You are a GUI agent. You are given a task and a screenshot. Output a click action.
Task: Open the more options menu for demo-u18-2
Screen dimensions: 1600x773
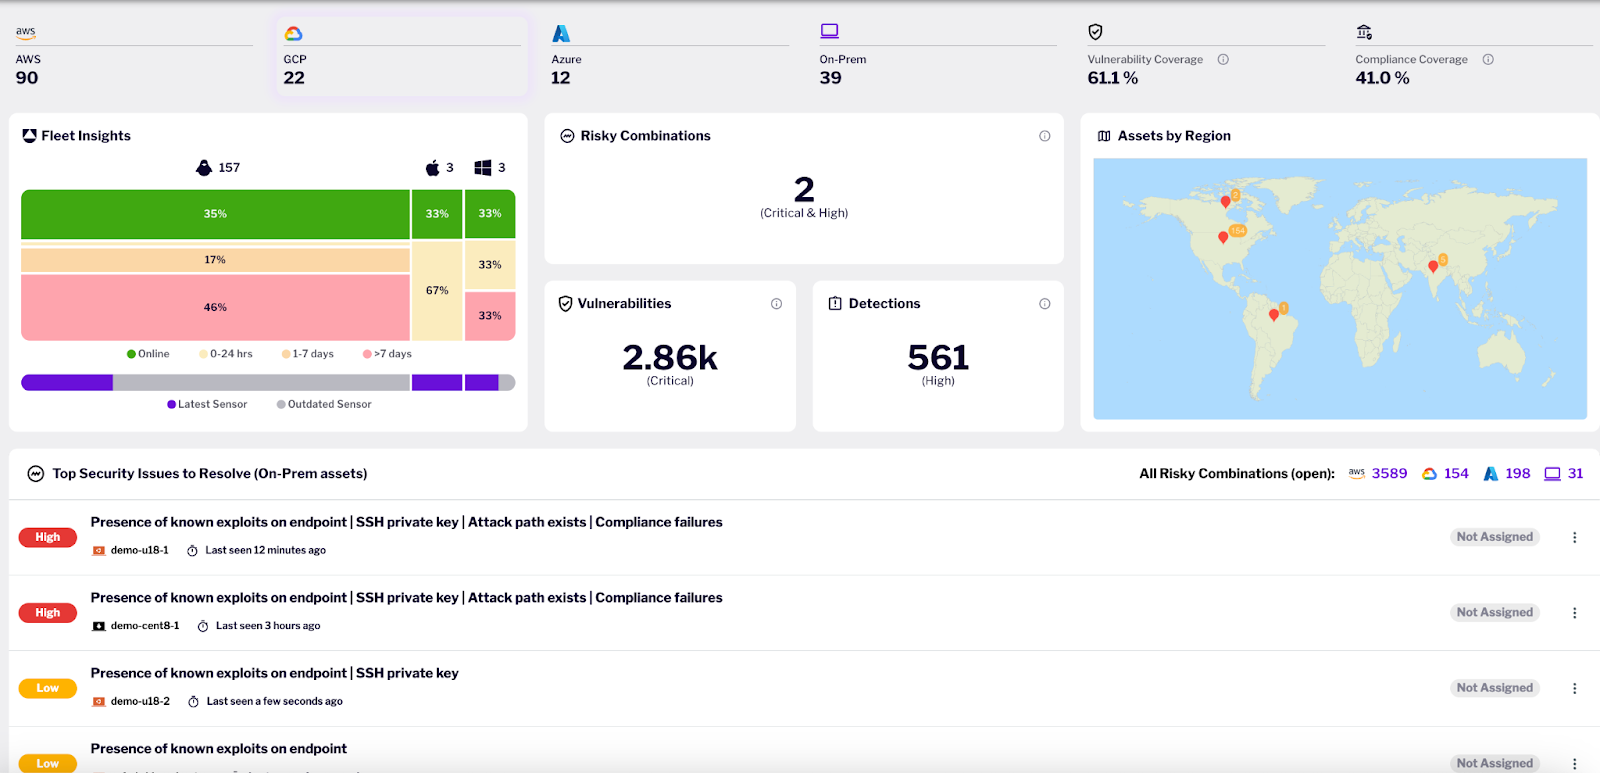pyautogui.click(x=1574, y=688)
